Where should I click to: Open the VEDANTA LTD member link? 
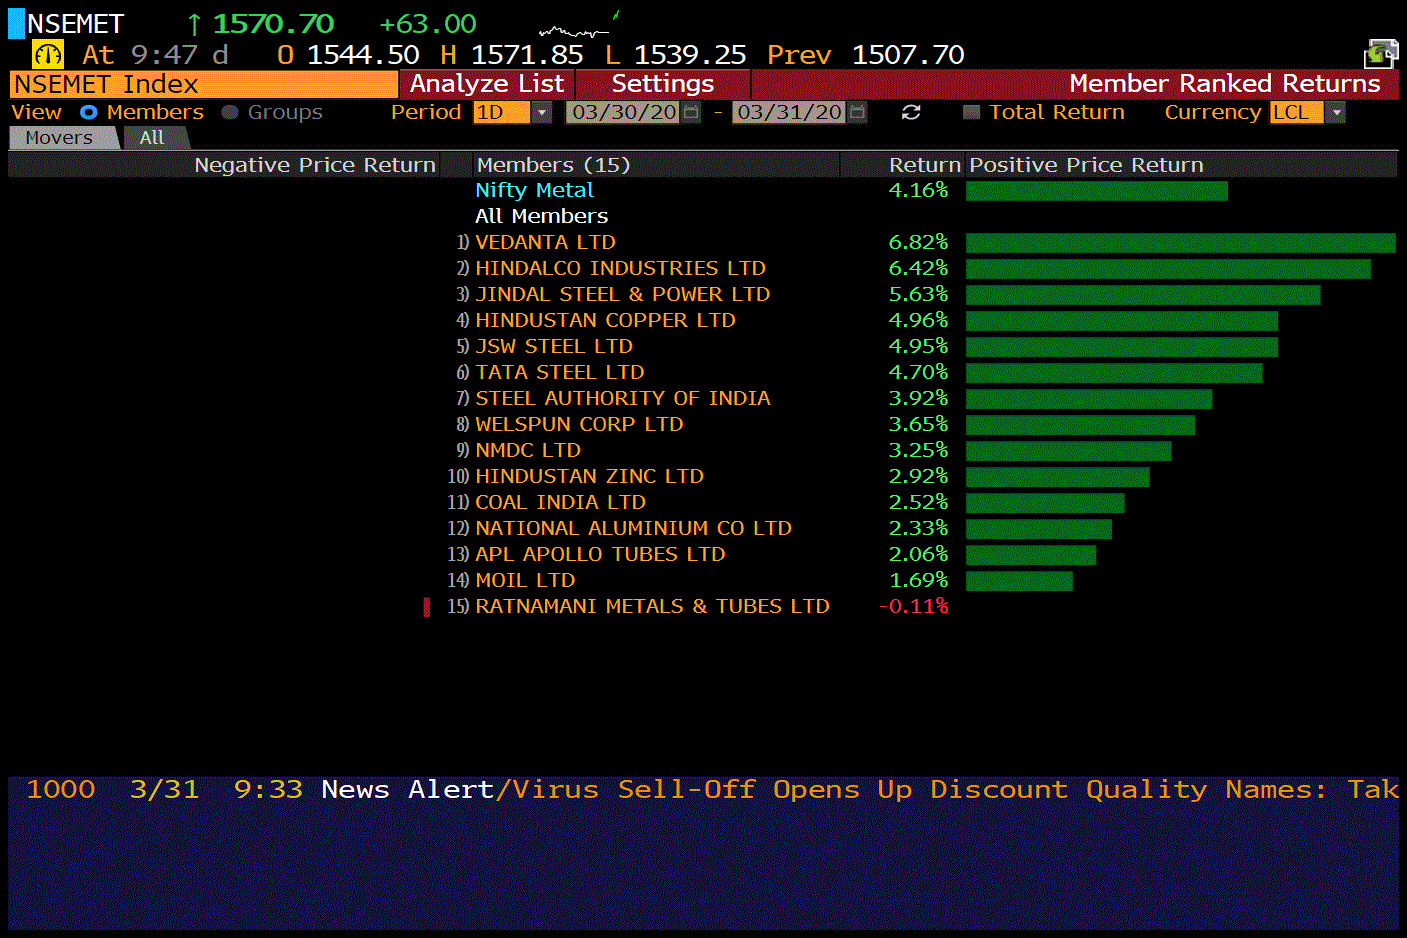(x=545, y=242)
